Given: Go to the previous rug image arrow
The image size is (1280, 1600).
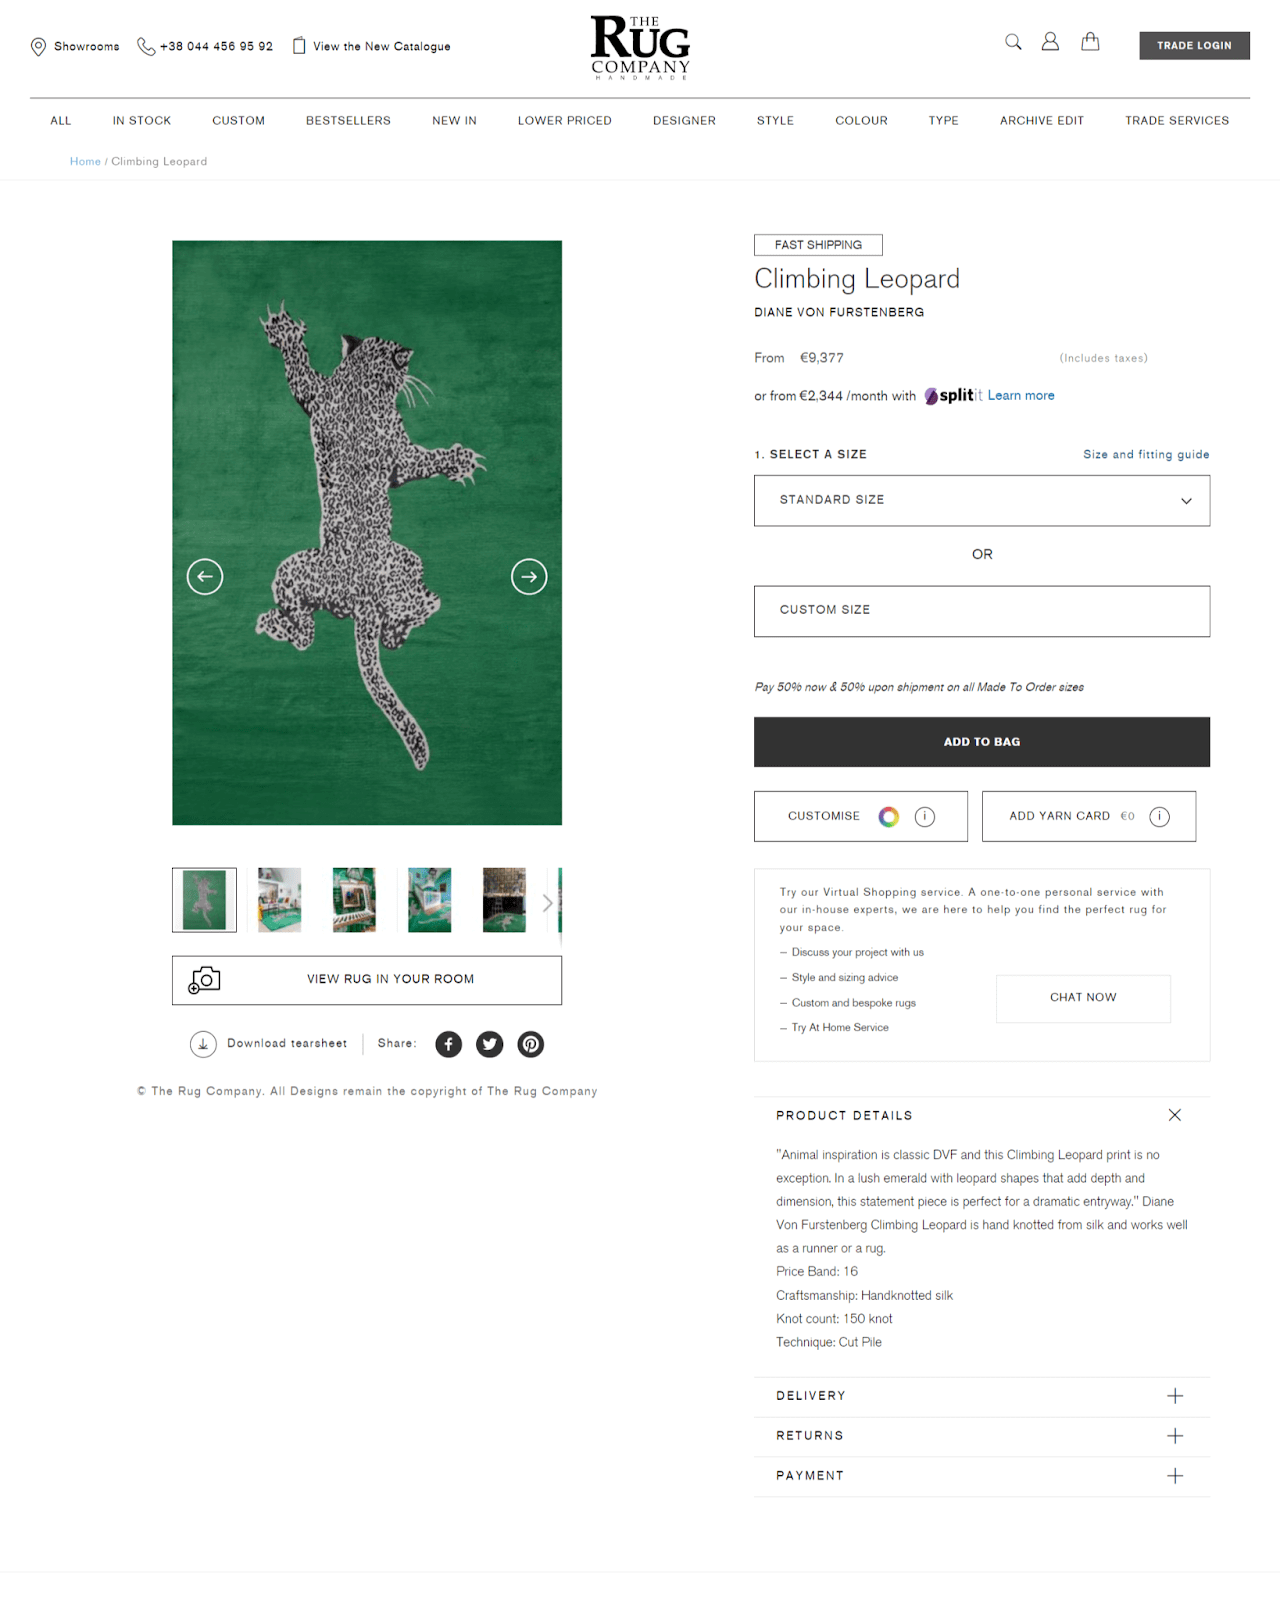Looking at the screenshot, I should tap(205, 576).
